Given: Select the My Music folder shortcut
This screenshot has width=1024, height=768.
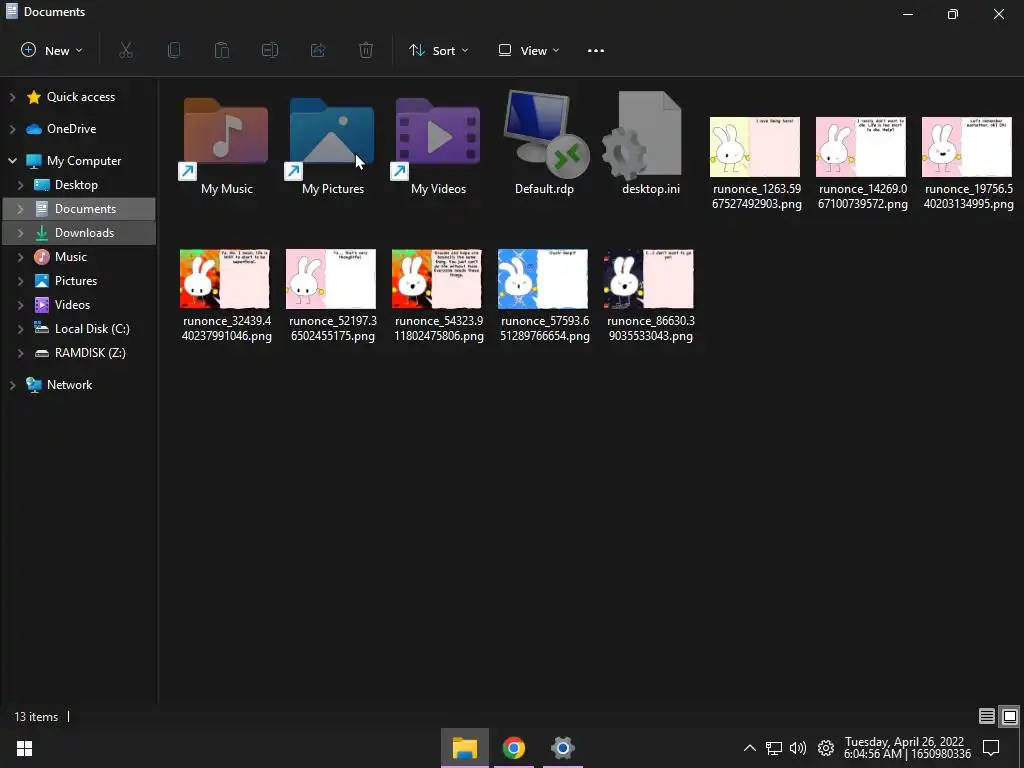Looking at the screenshot, I should point(226,139).
